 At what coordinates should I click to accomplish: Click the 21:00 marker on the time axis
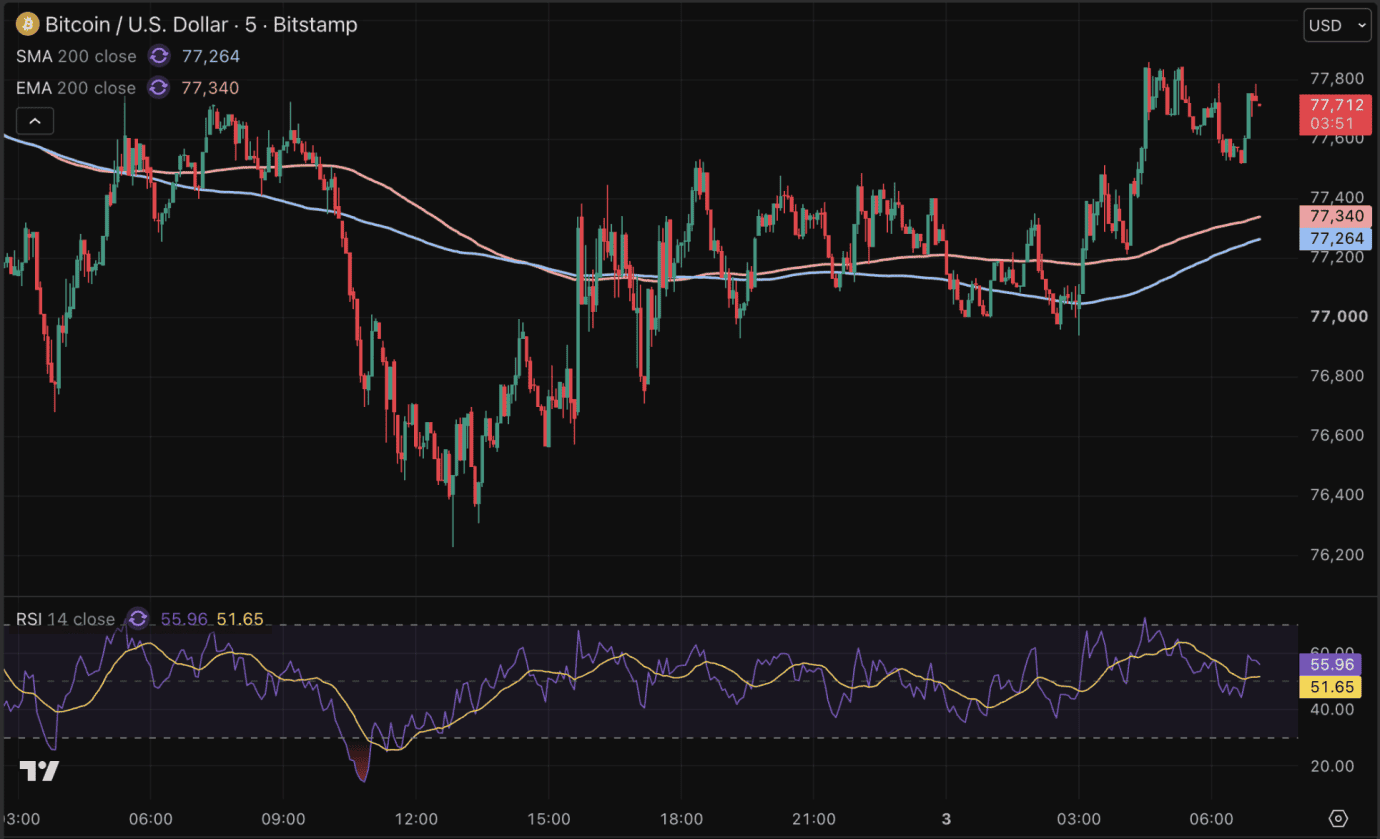tap(814, 819)
